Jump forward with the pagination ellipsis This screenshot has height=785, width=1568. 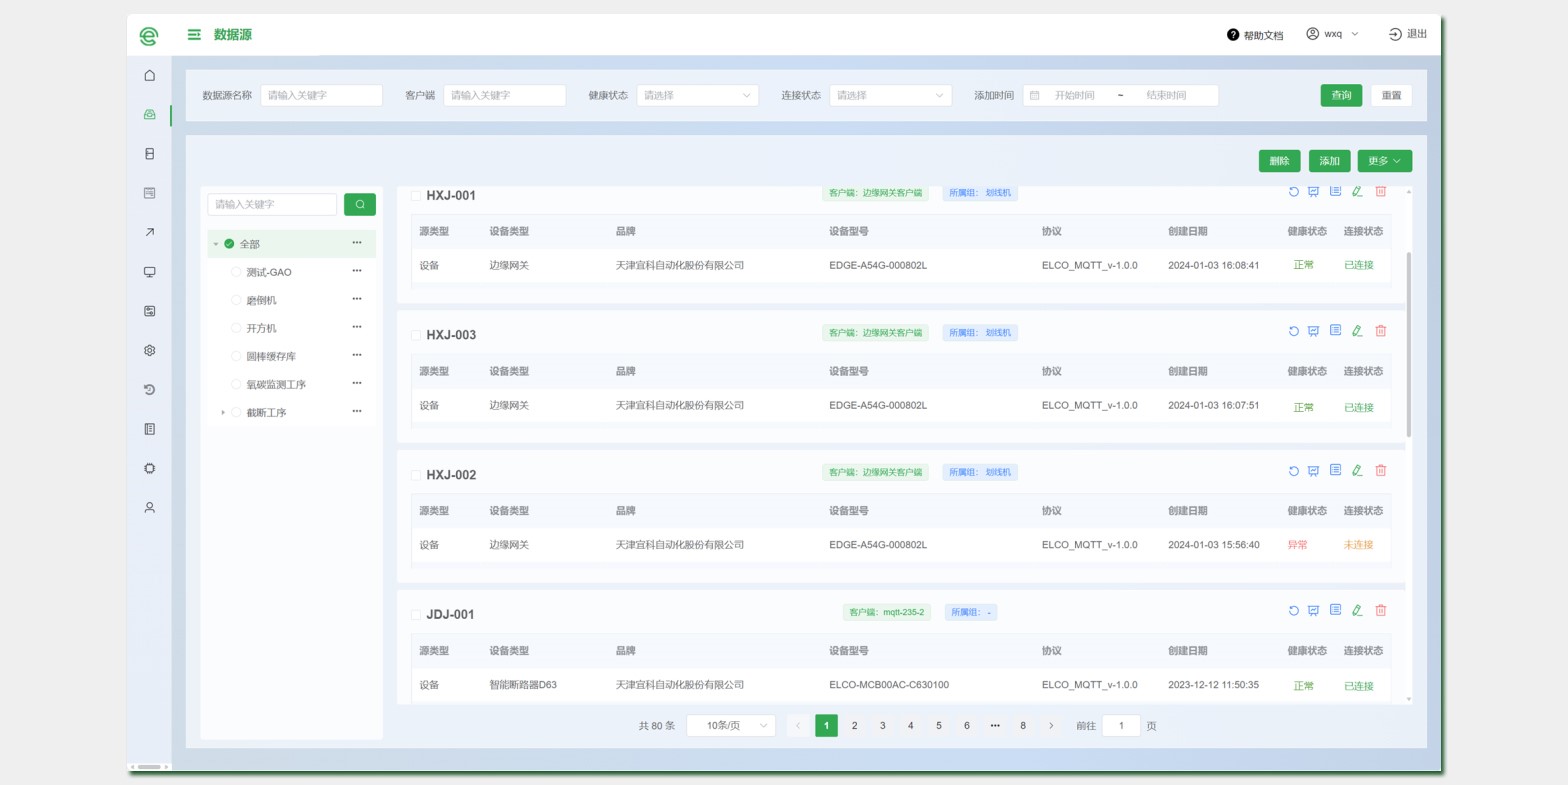(994, 726)
